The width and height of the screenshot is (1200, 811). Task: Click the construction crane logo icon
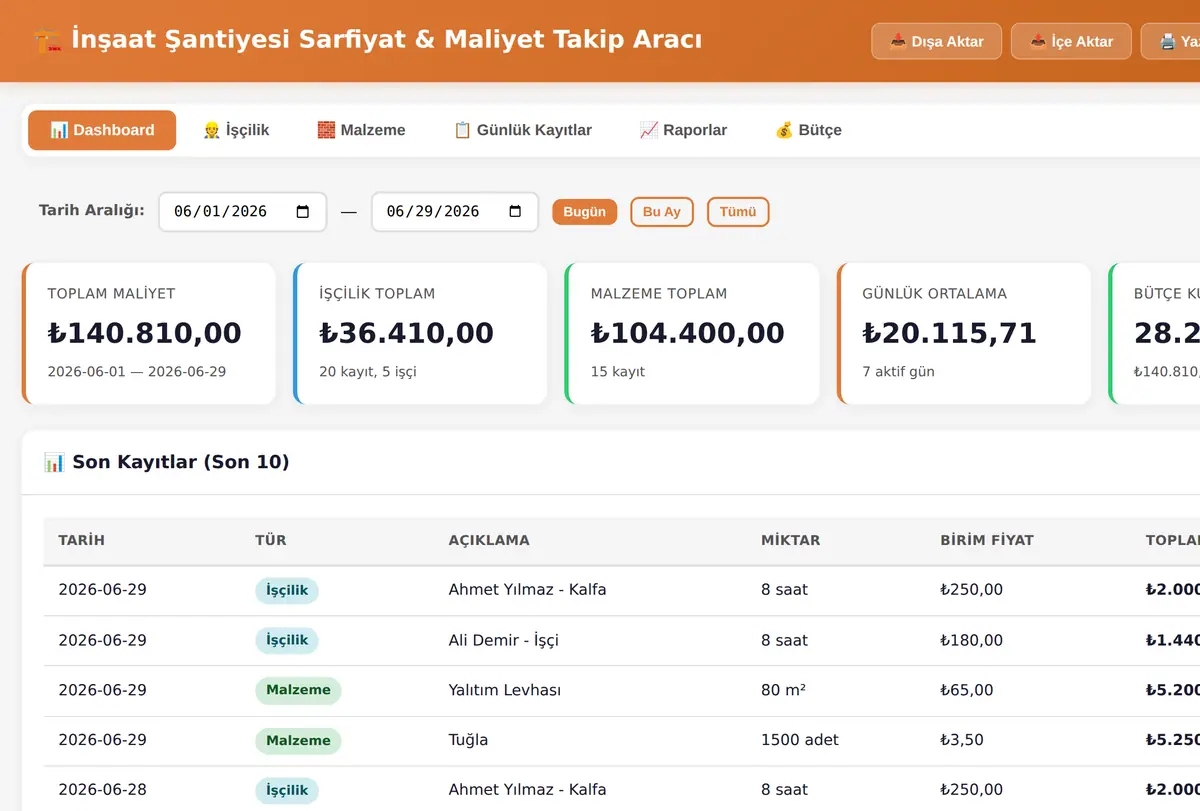point(48,41)
